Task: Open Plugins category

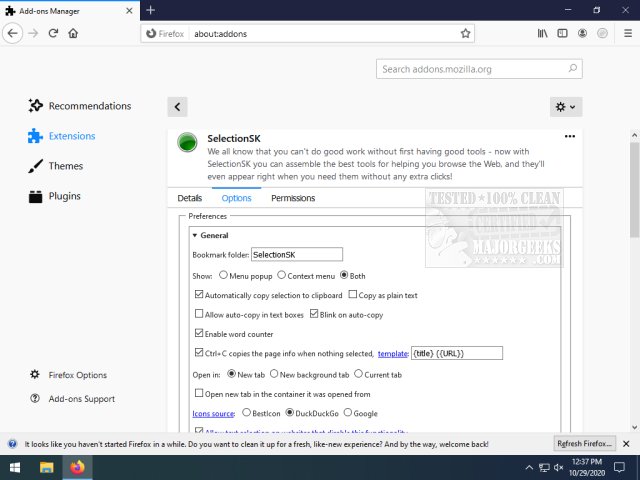Action: 54,196
